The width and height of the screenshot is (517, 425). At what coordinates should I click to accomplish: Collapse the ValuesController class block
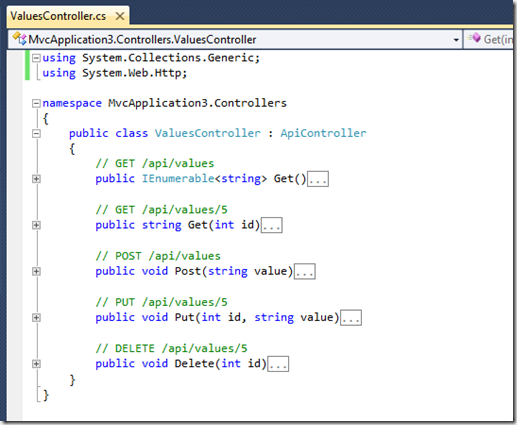pos(36,134)
